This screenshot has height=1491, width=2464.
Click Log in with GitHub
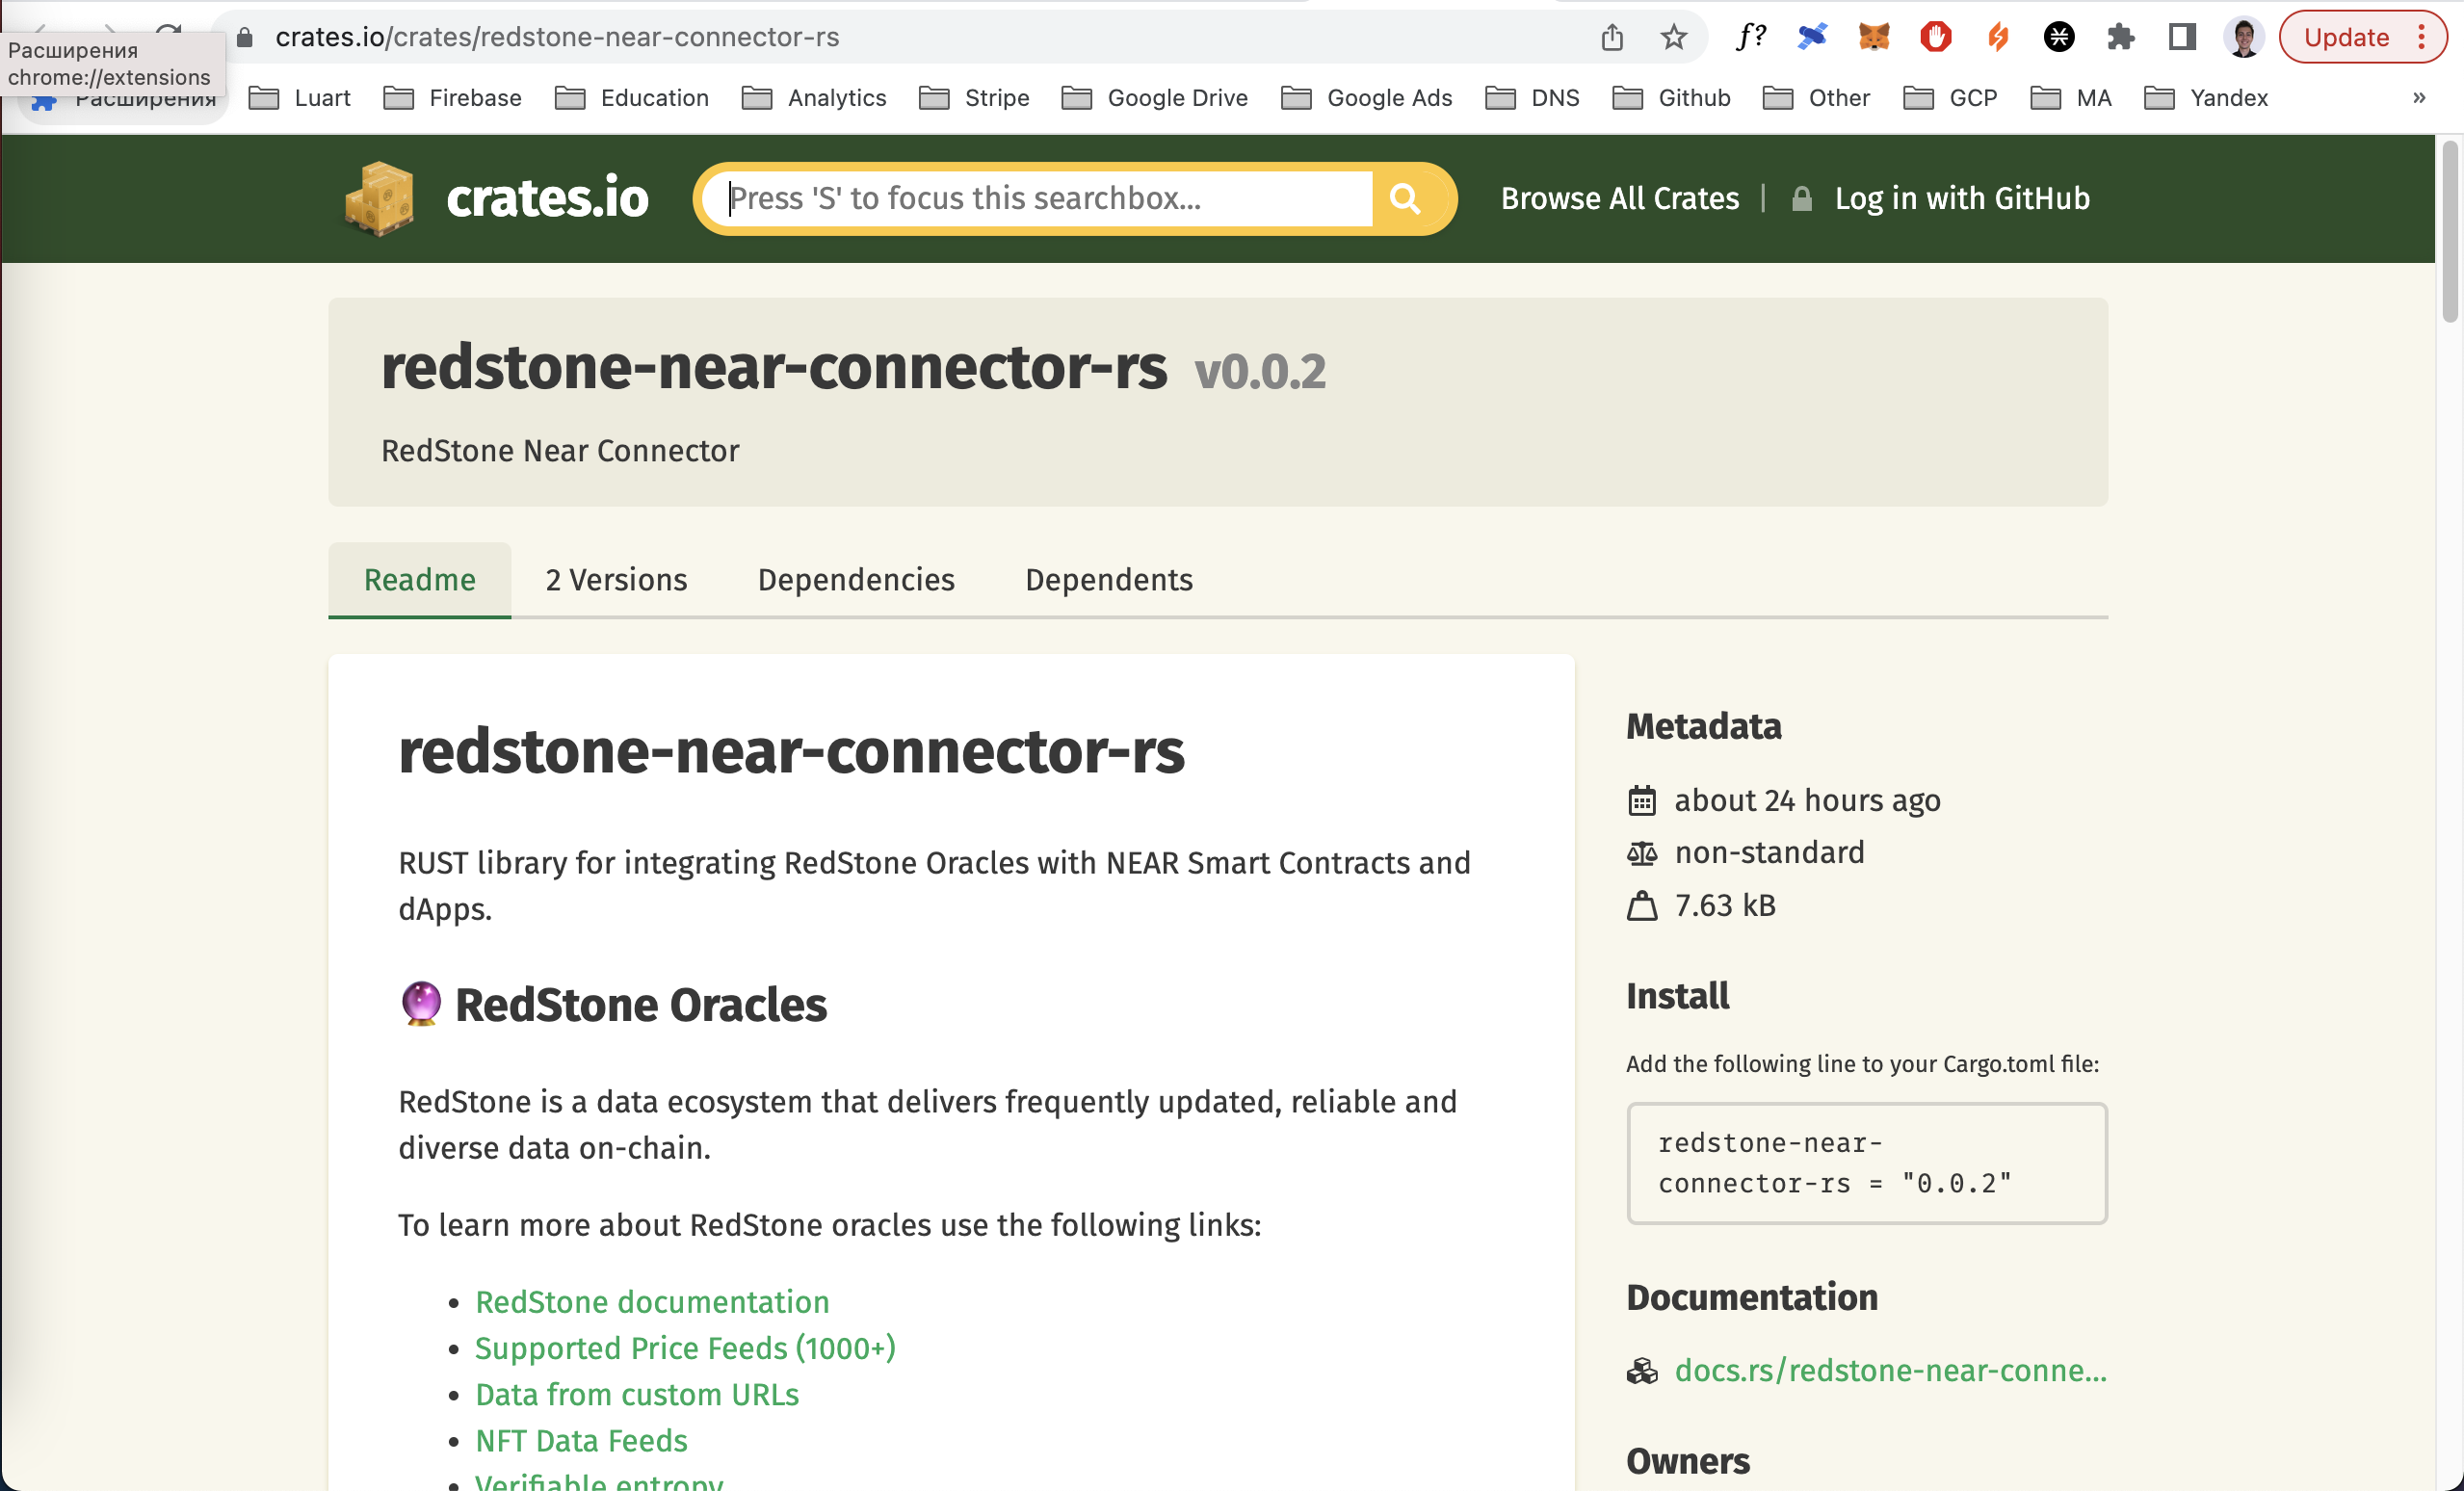(x=1961, y=198)
